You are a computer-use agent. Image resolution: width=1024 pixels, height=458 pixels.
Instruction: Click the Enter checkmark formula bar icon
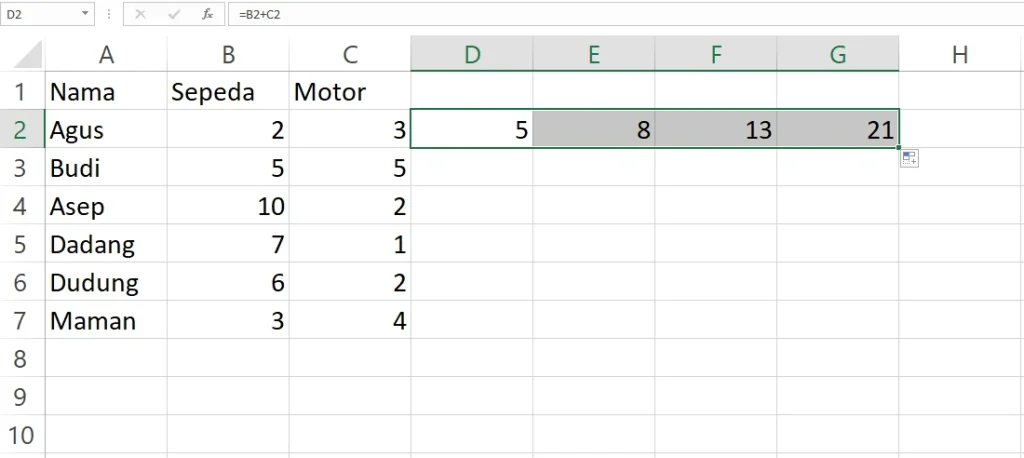tap(174, 14)
